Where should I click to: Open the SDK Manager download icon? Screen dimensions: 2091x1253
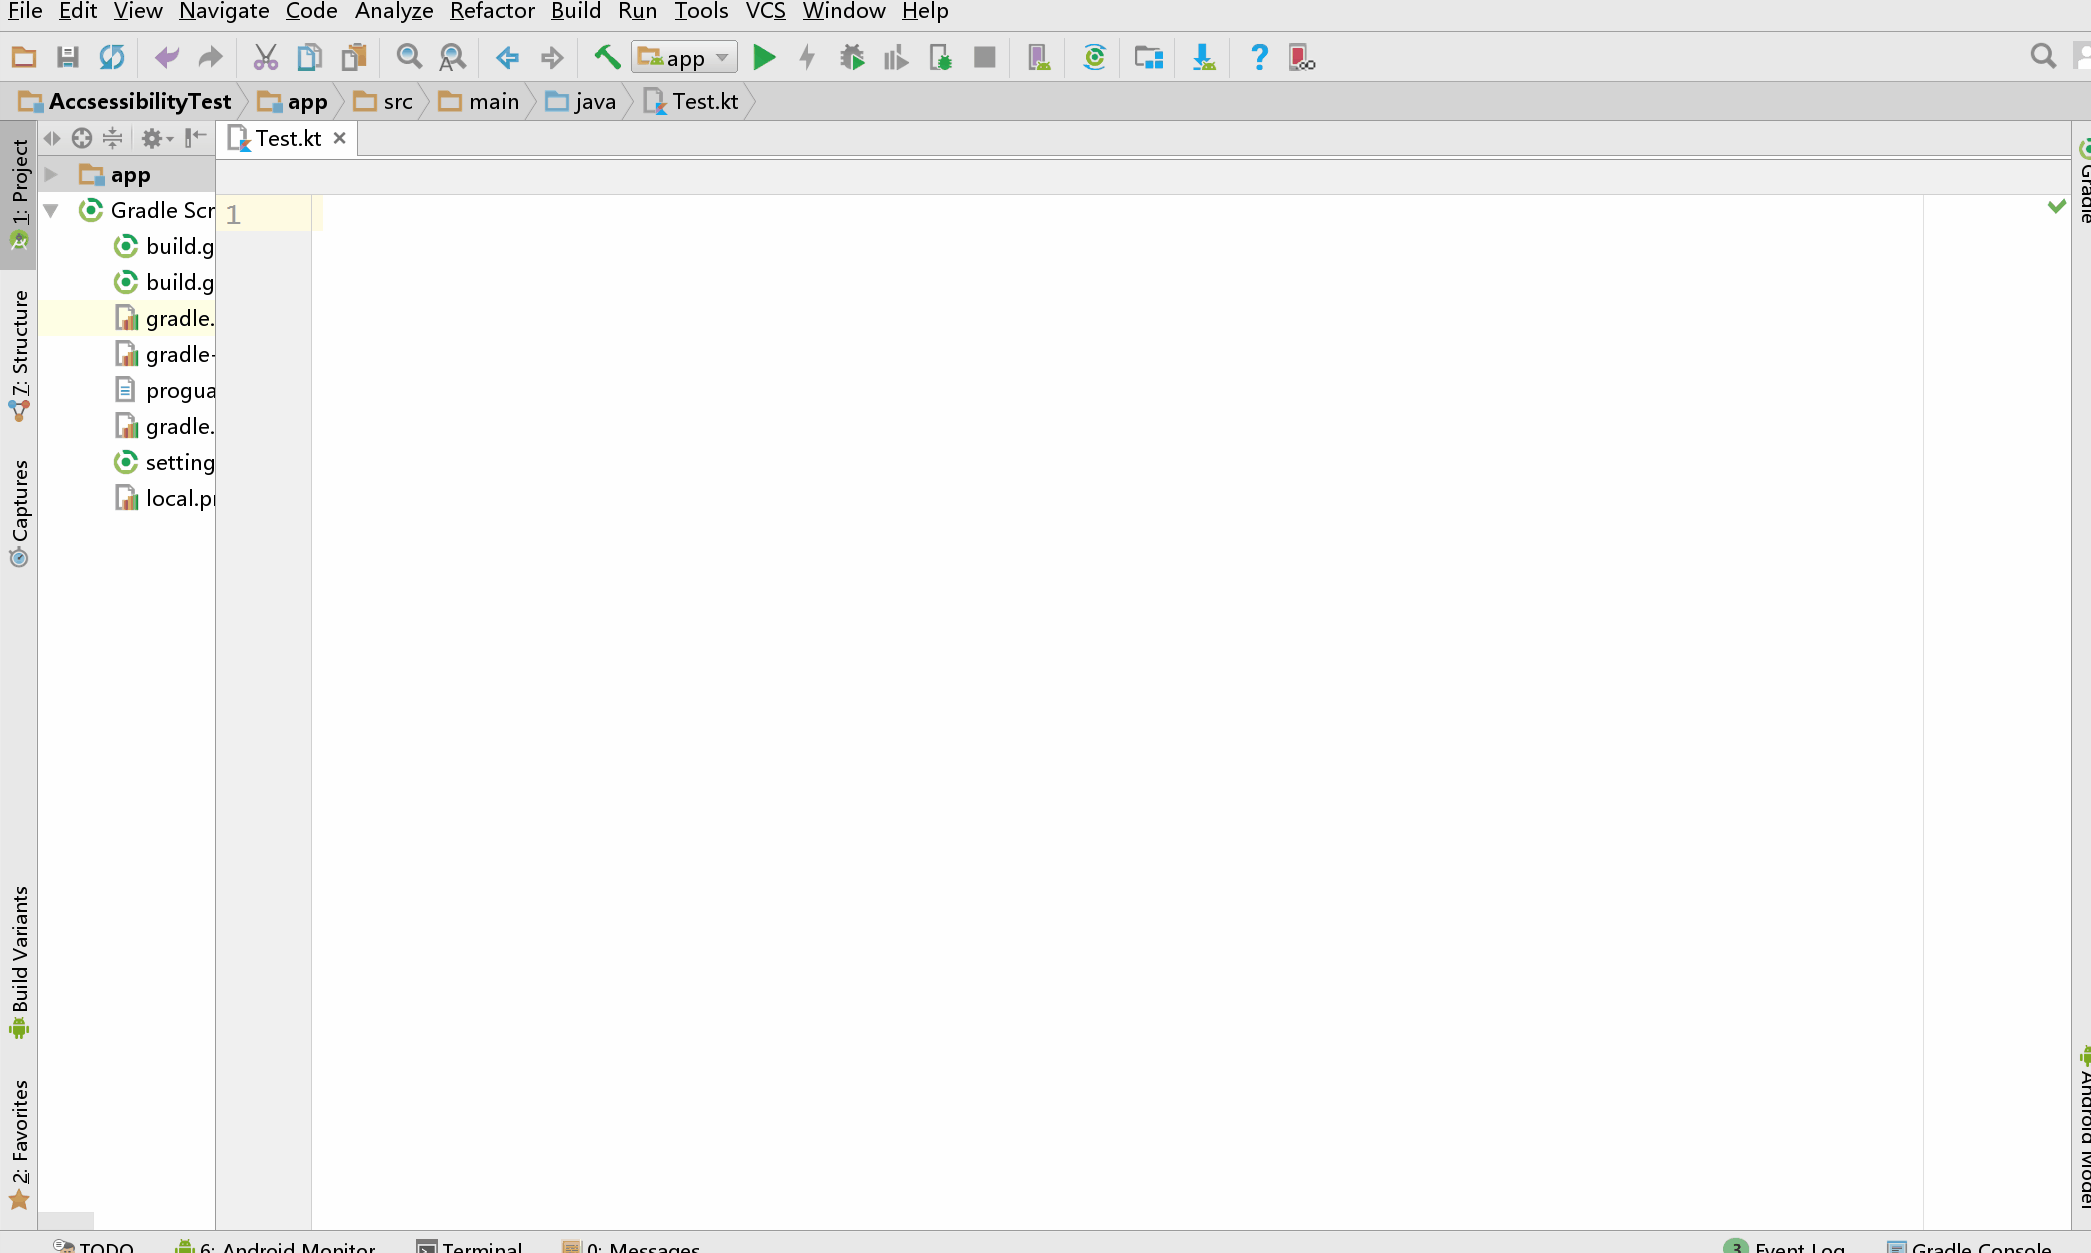1204,58
